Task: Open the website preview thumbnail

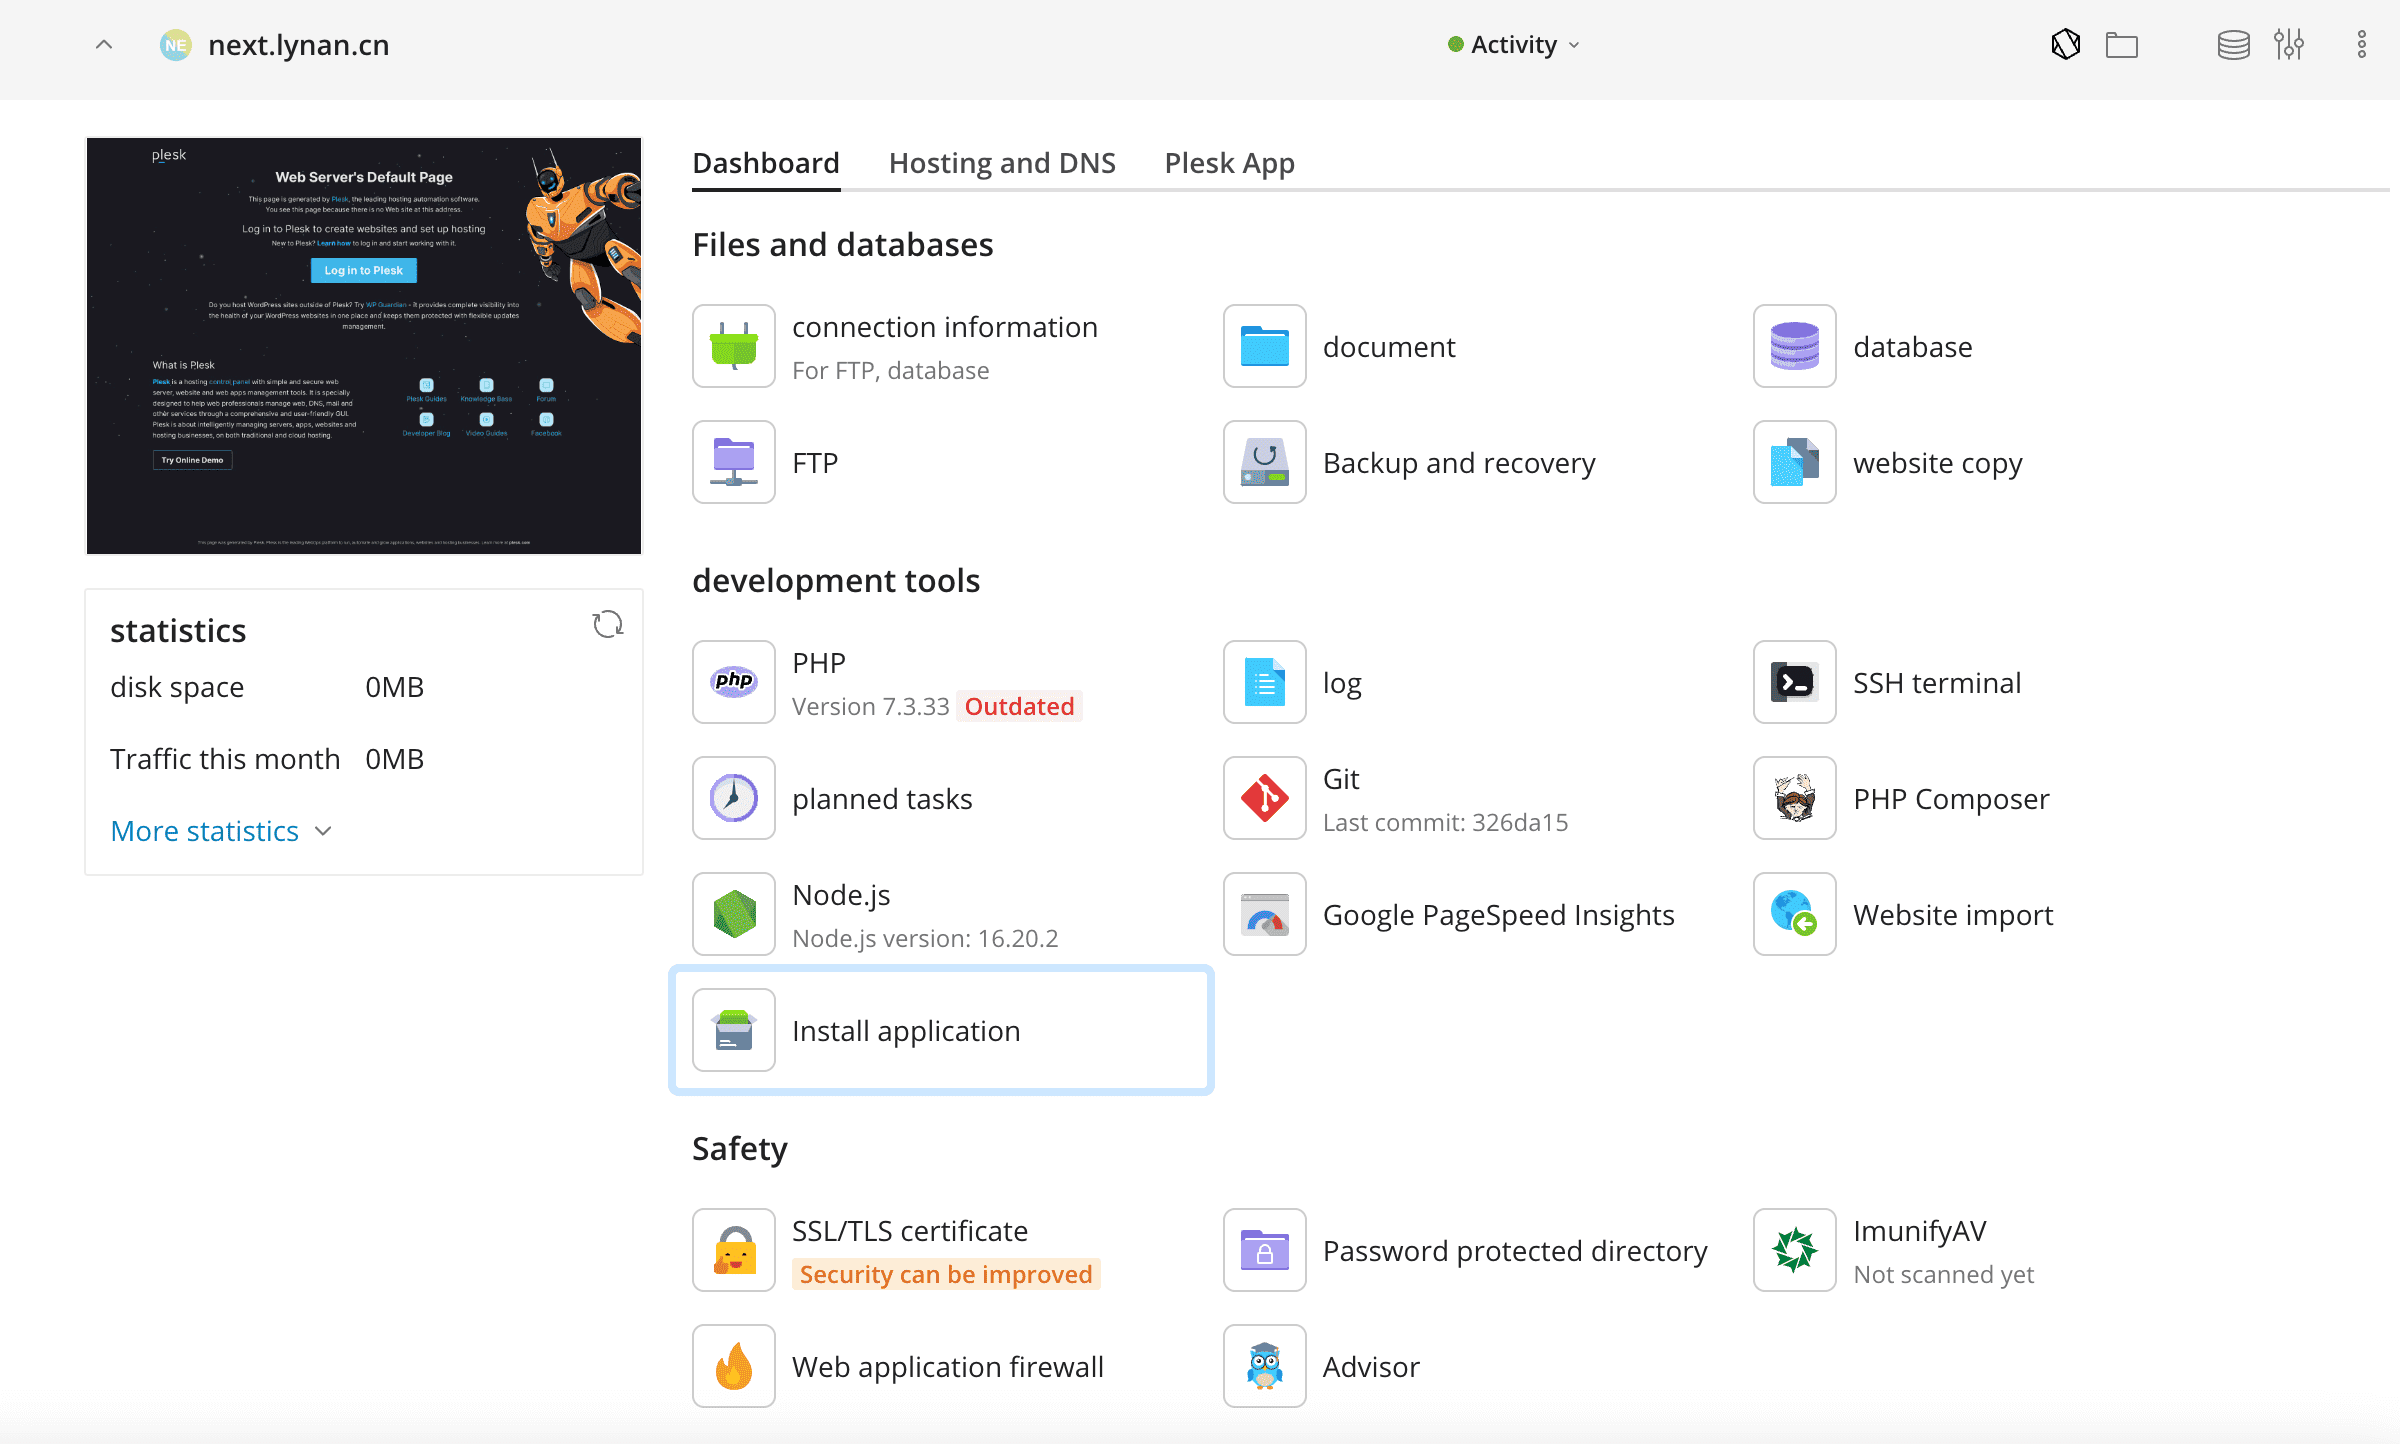Action: pyautogui.click(x=364, y=346)
